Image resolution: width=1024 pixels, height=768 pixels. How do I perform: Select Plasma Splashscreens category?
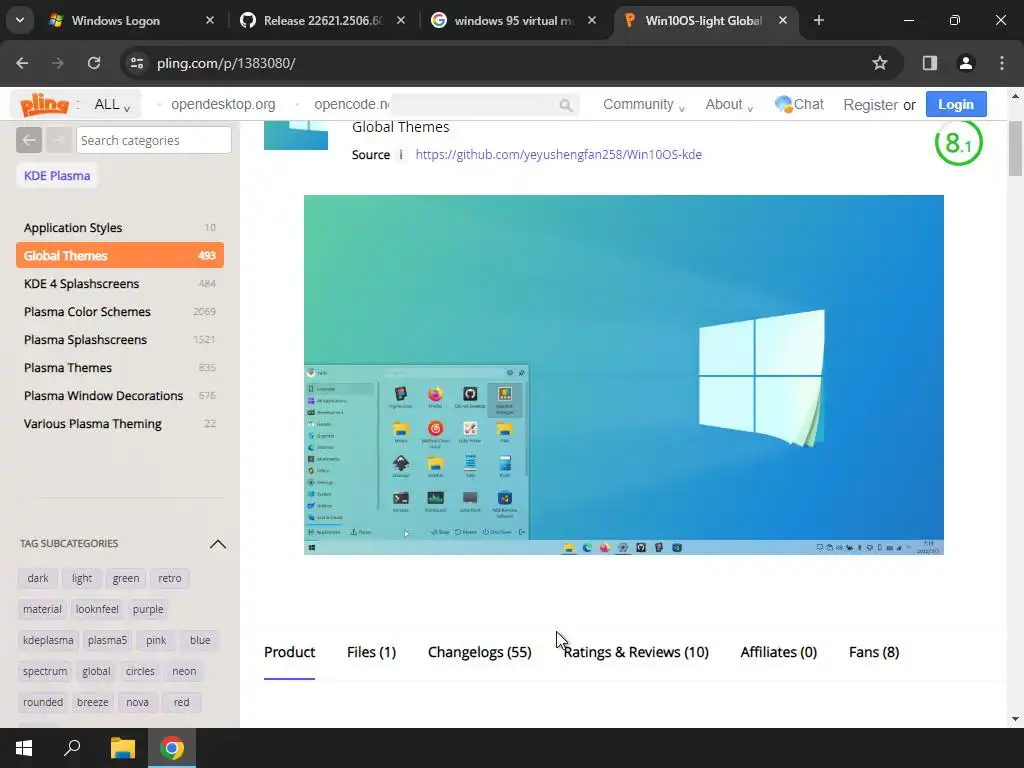point(120,340)
